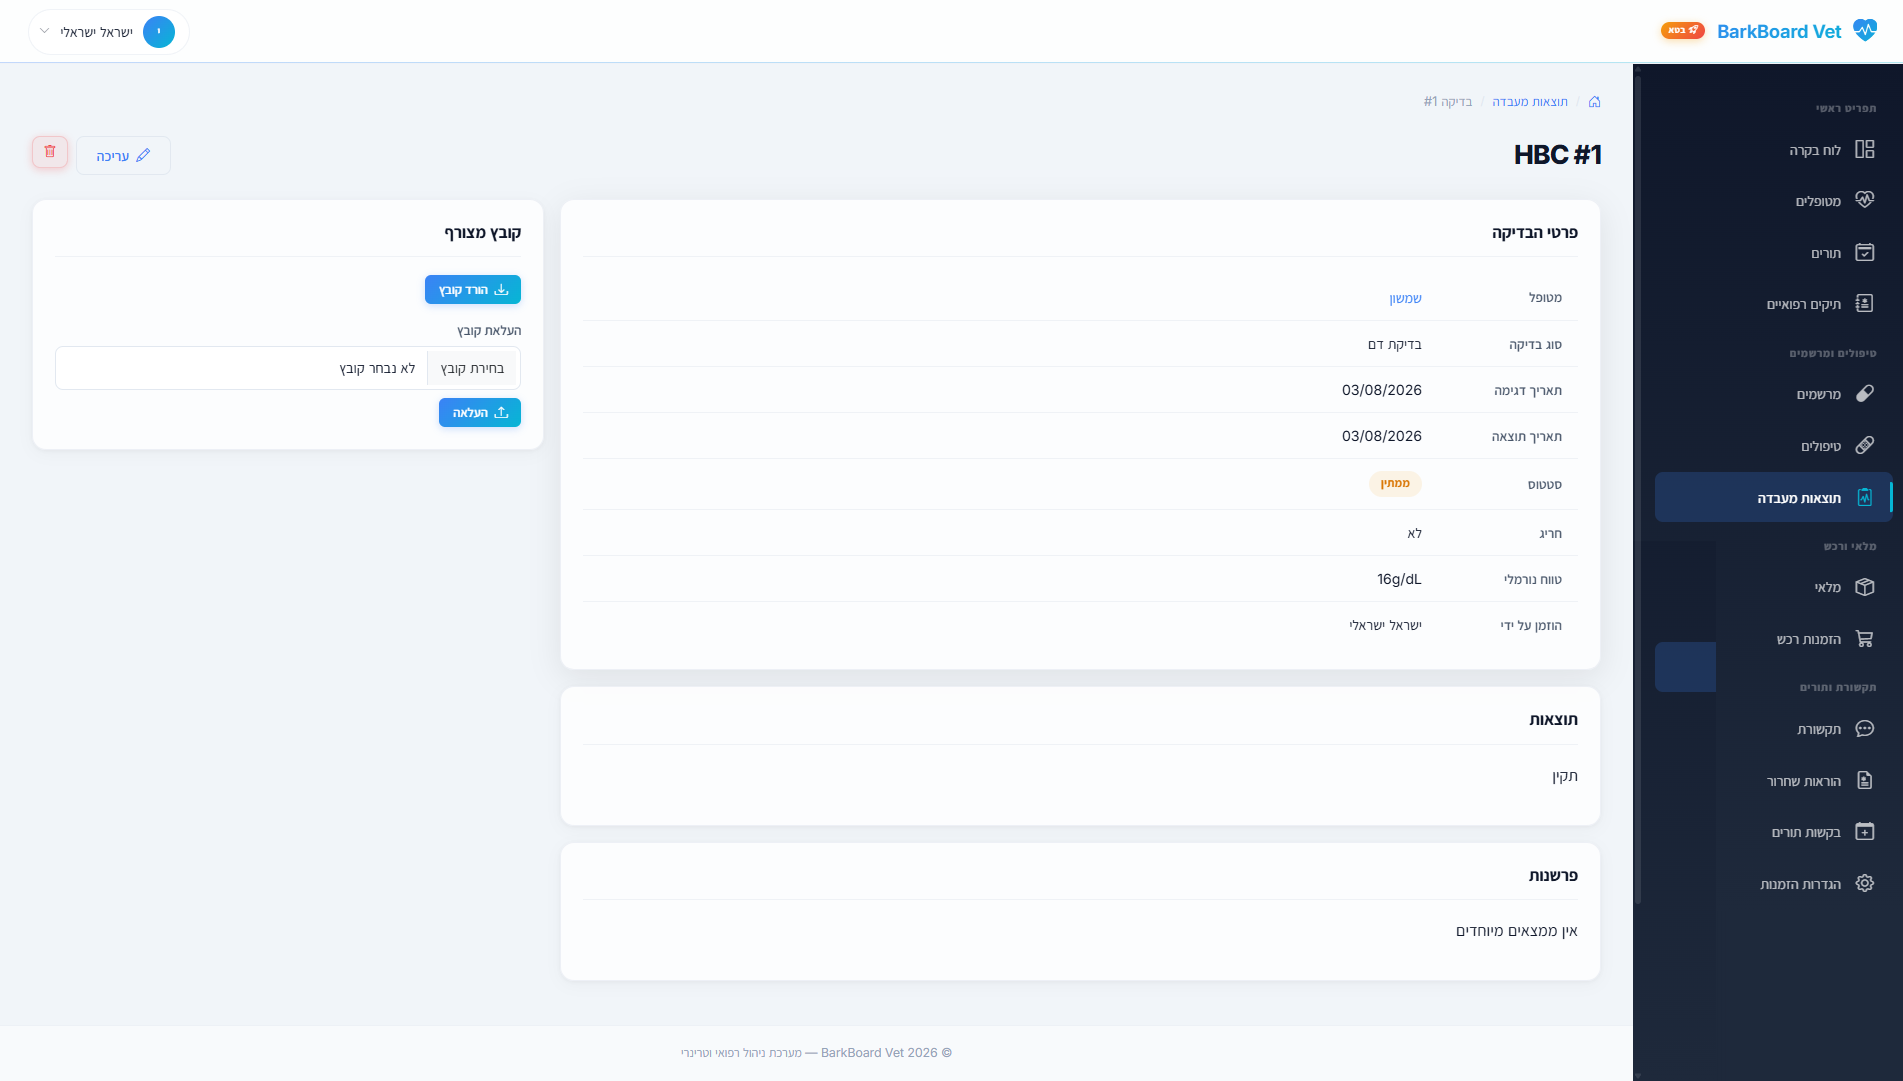Click the בדיקת דם test type value
The height and width of the screenshot is (1081, 1903).
click(1395, 344)
